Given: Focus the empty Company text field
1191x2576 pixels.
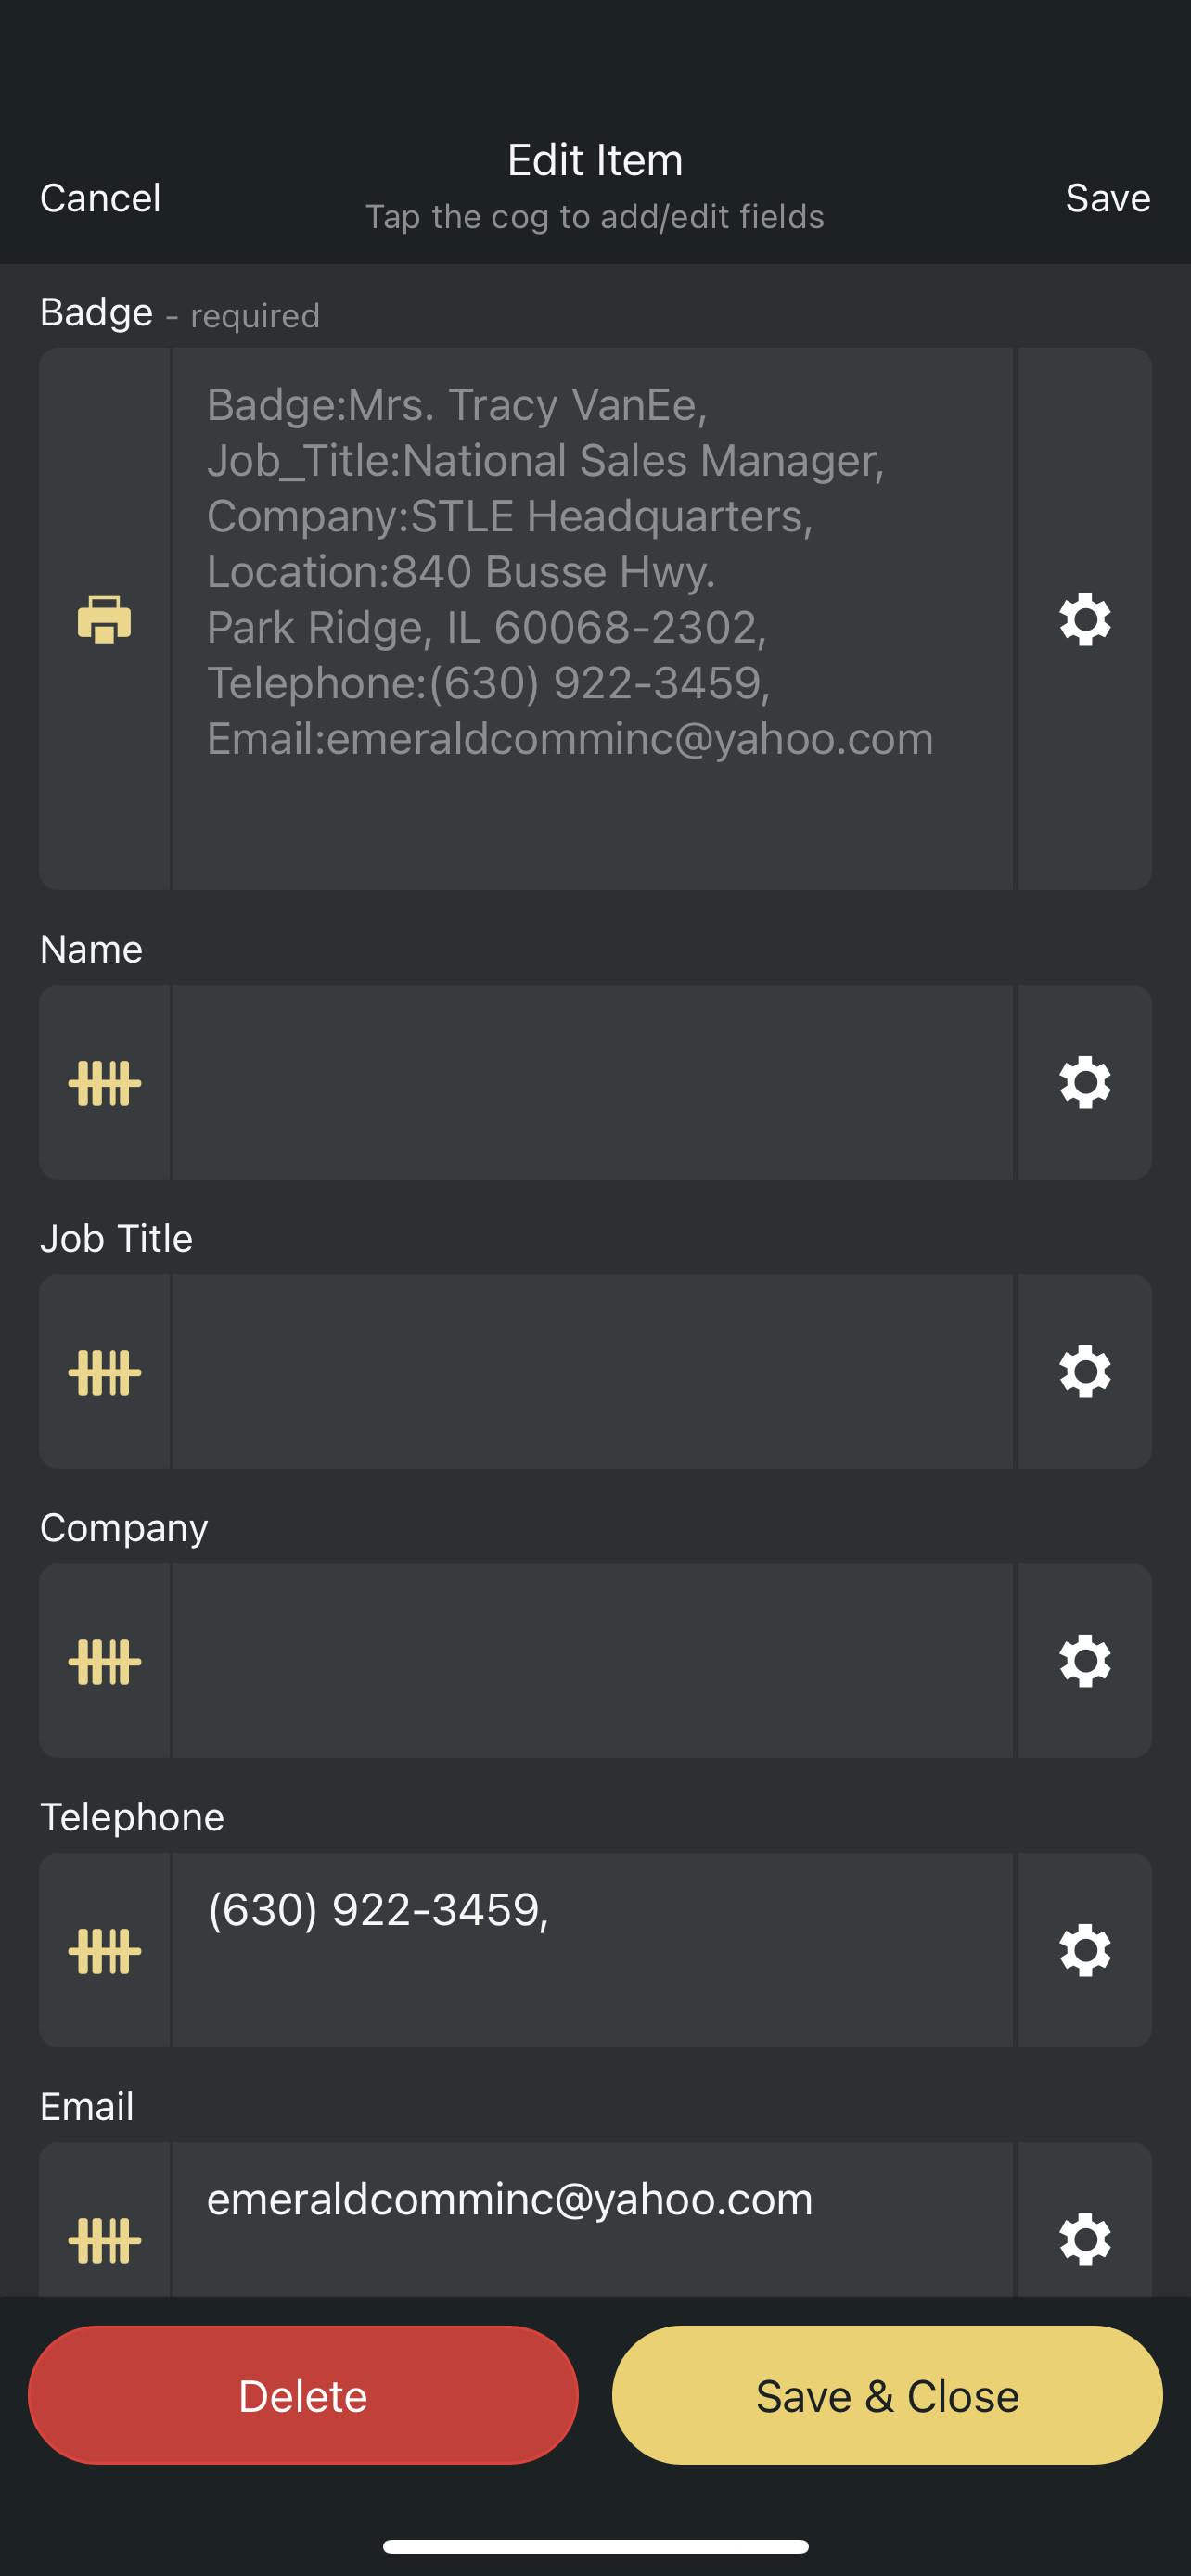Looking at the screenshot, I should point(592,1661).
